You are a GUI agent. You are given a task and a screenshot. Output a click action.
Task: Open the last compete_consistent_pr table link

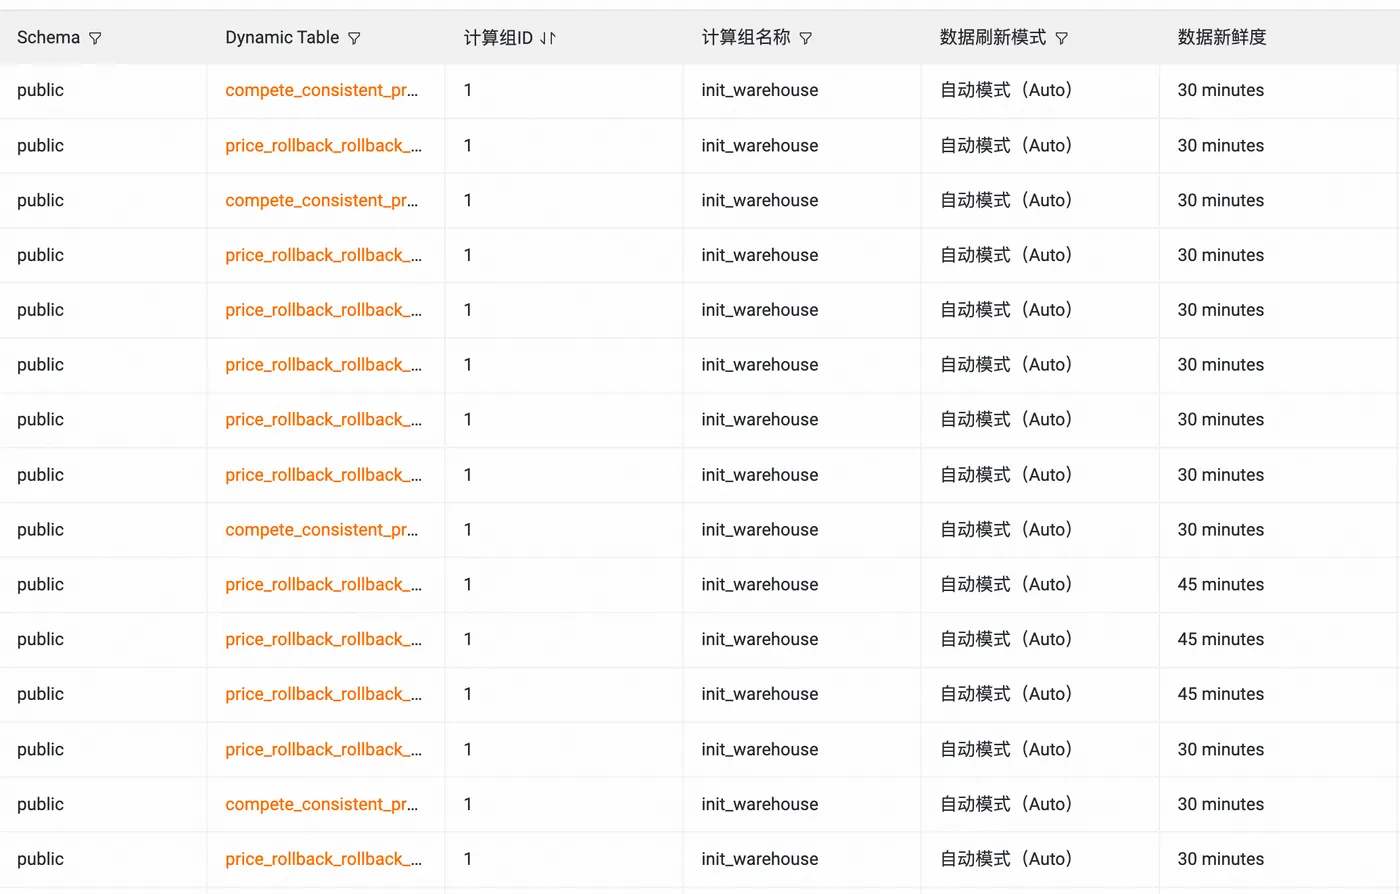click(321, 804)
